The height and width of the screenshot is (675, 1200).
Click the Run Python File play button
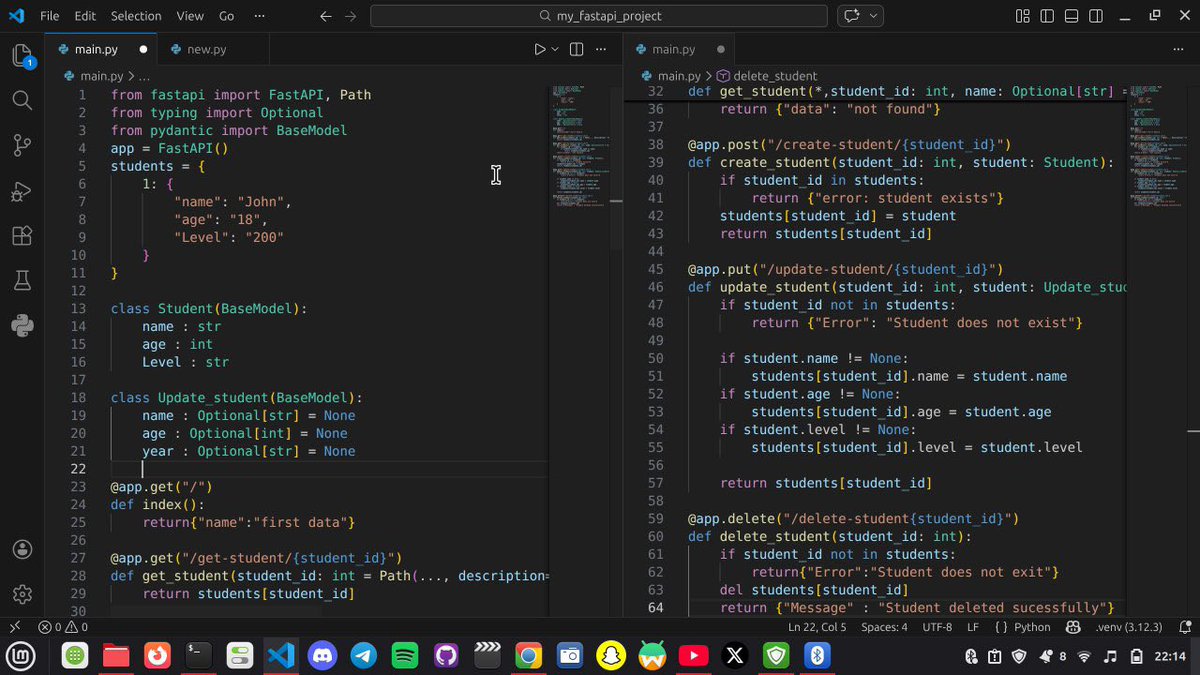[x=540, y=49]
